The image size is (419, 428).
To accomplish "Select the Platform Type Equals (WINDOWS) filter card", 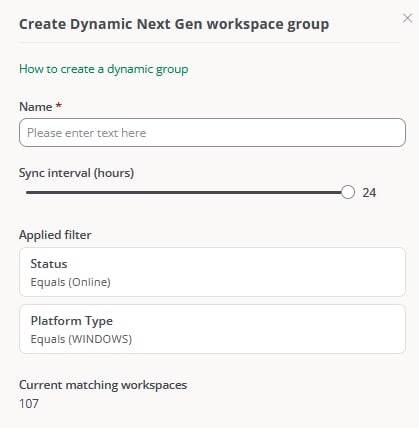I will (212, 329).
